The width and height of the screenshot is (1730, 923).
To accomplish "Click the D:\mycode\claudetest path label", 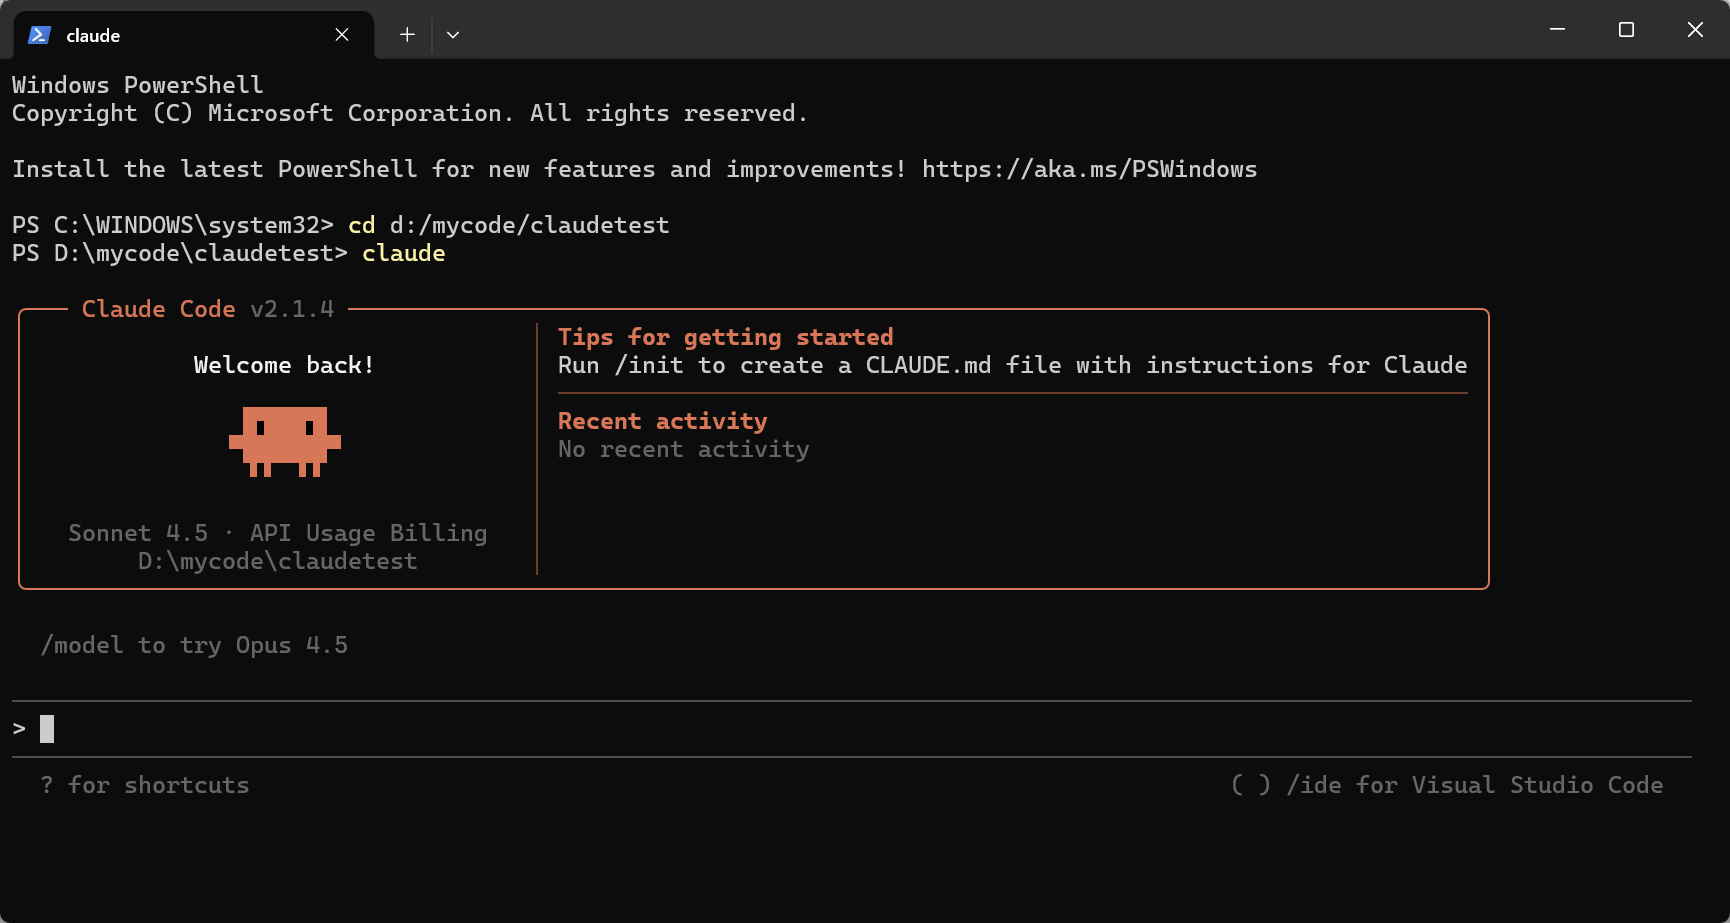I will pos(277,561).
